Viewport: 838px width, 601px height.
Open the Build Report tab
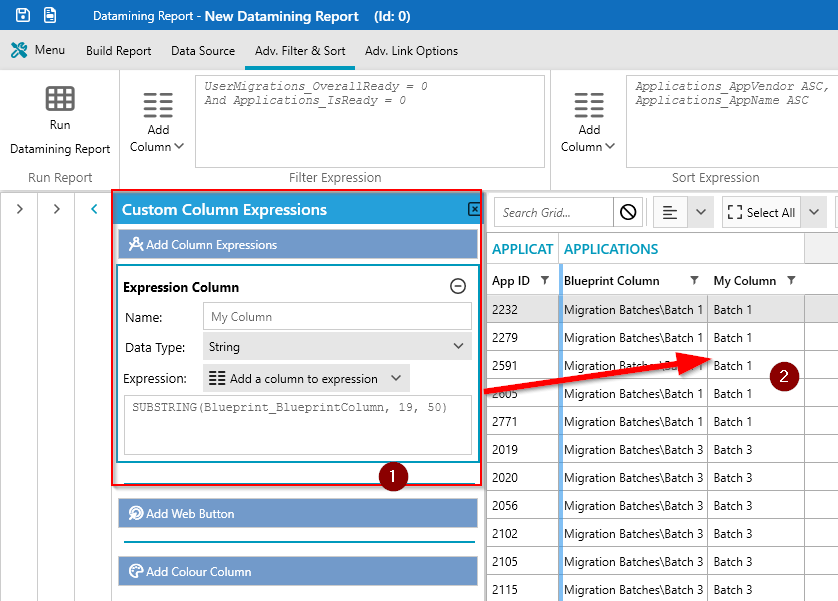coord(119,51)
